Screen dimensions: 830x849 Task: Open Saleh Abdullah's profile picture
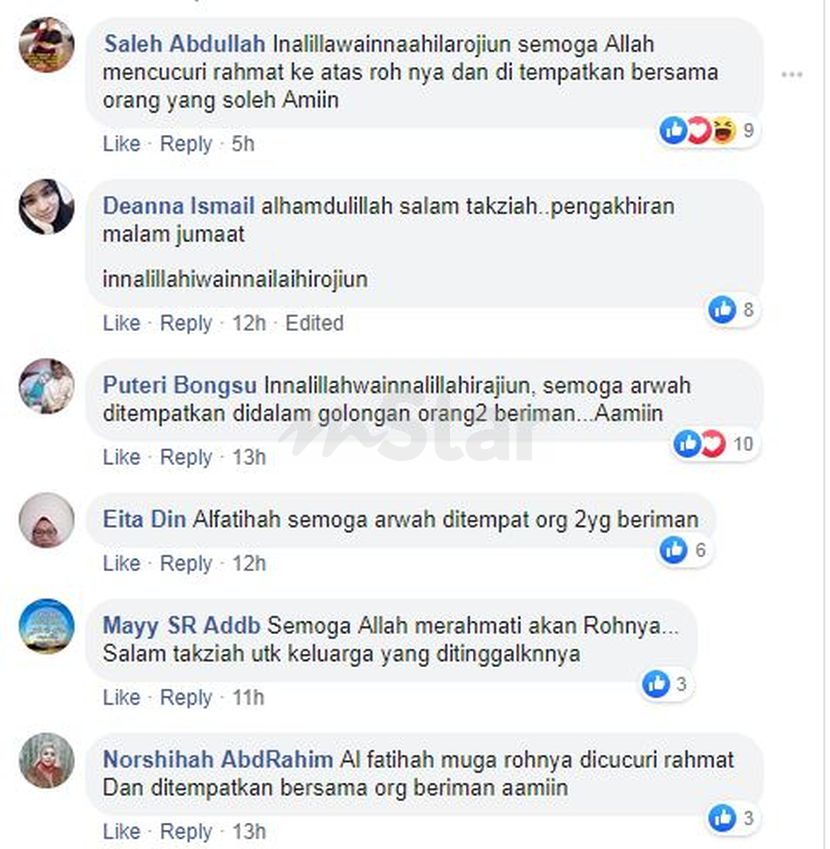click(47, 44)
